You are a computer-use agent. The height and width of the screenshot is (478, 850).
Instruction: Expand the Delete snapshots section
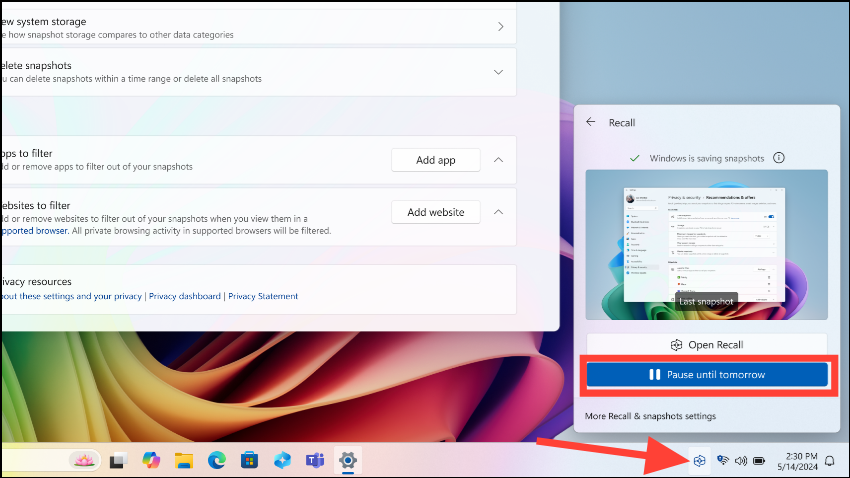point(498,72)
